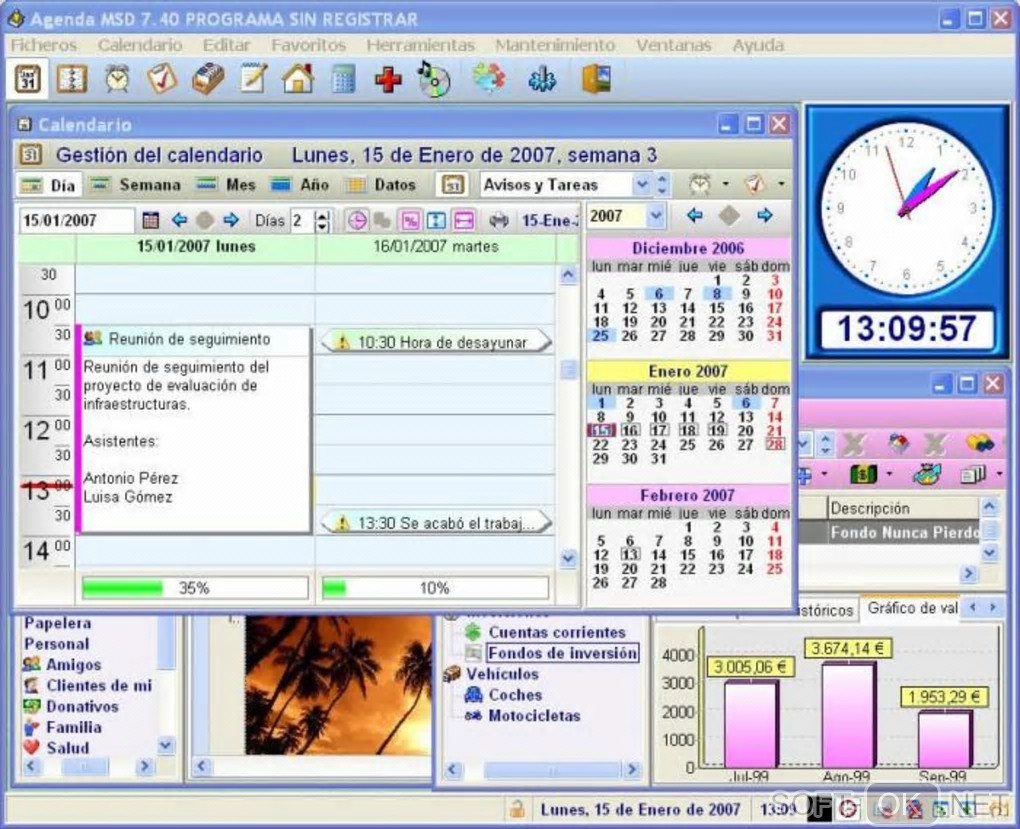The image size is (1020, 829).
Task: Click the 35% progress bar for Monday
Action: tap(195, 588)
